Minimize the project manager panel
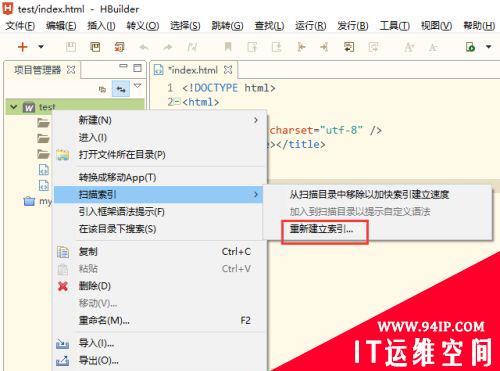500x371 pixels. (123, 66)
